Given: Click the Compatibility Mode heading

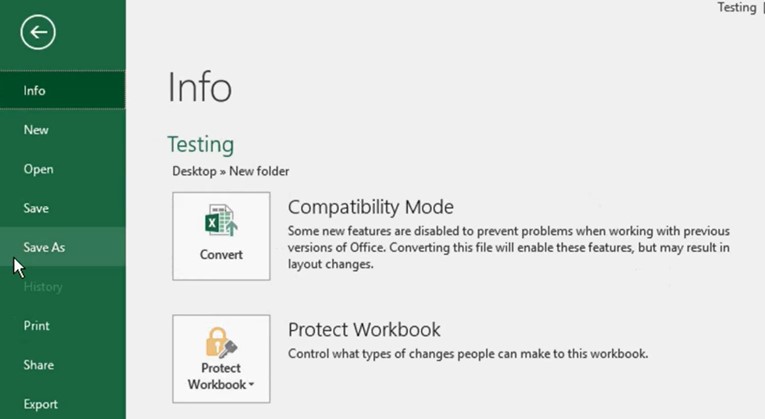Looking at the screenshot, I should point(371,207).
